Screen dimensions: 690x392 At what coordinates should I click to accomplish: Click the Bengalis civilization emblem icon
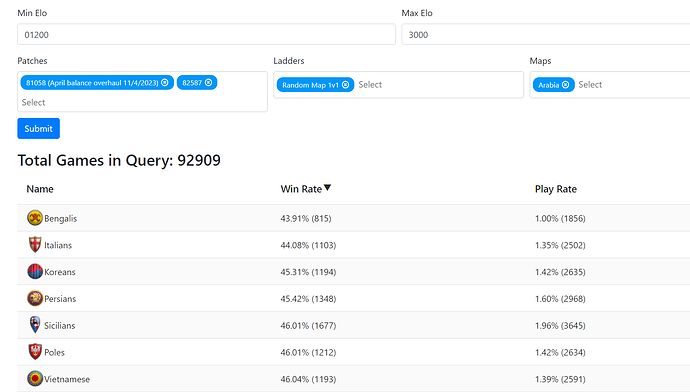pyautogui.click(x=35, y=218)
